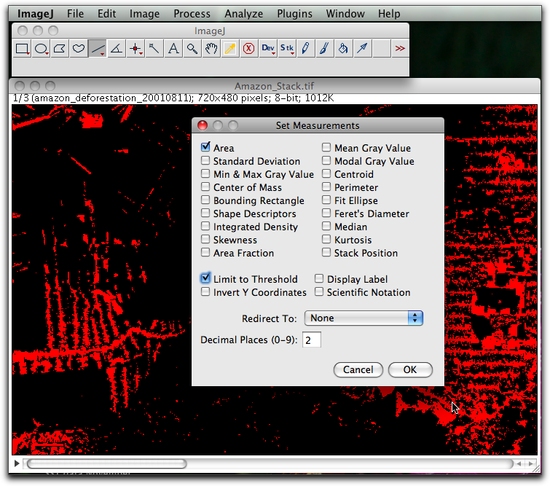Select the Wand tracing tool
This screenshot has height=486, width=550.
tap(154, 48)
